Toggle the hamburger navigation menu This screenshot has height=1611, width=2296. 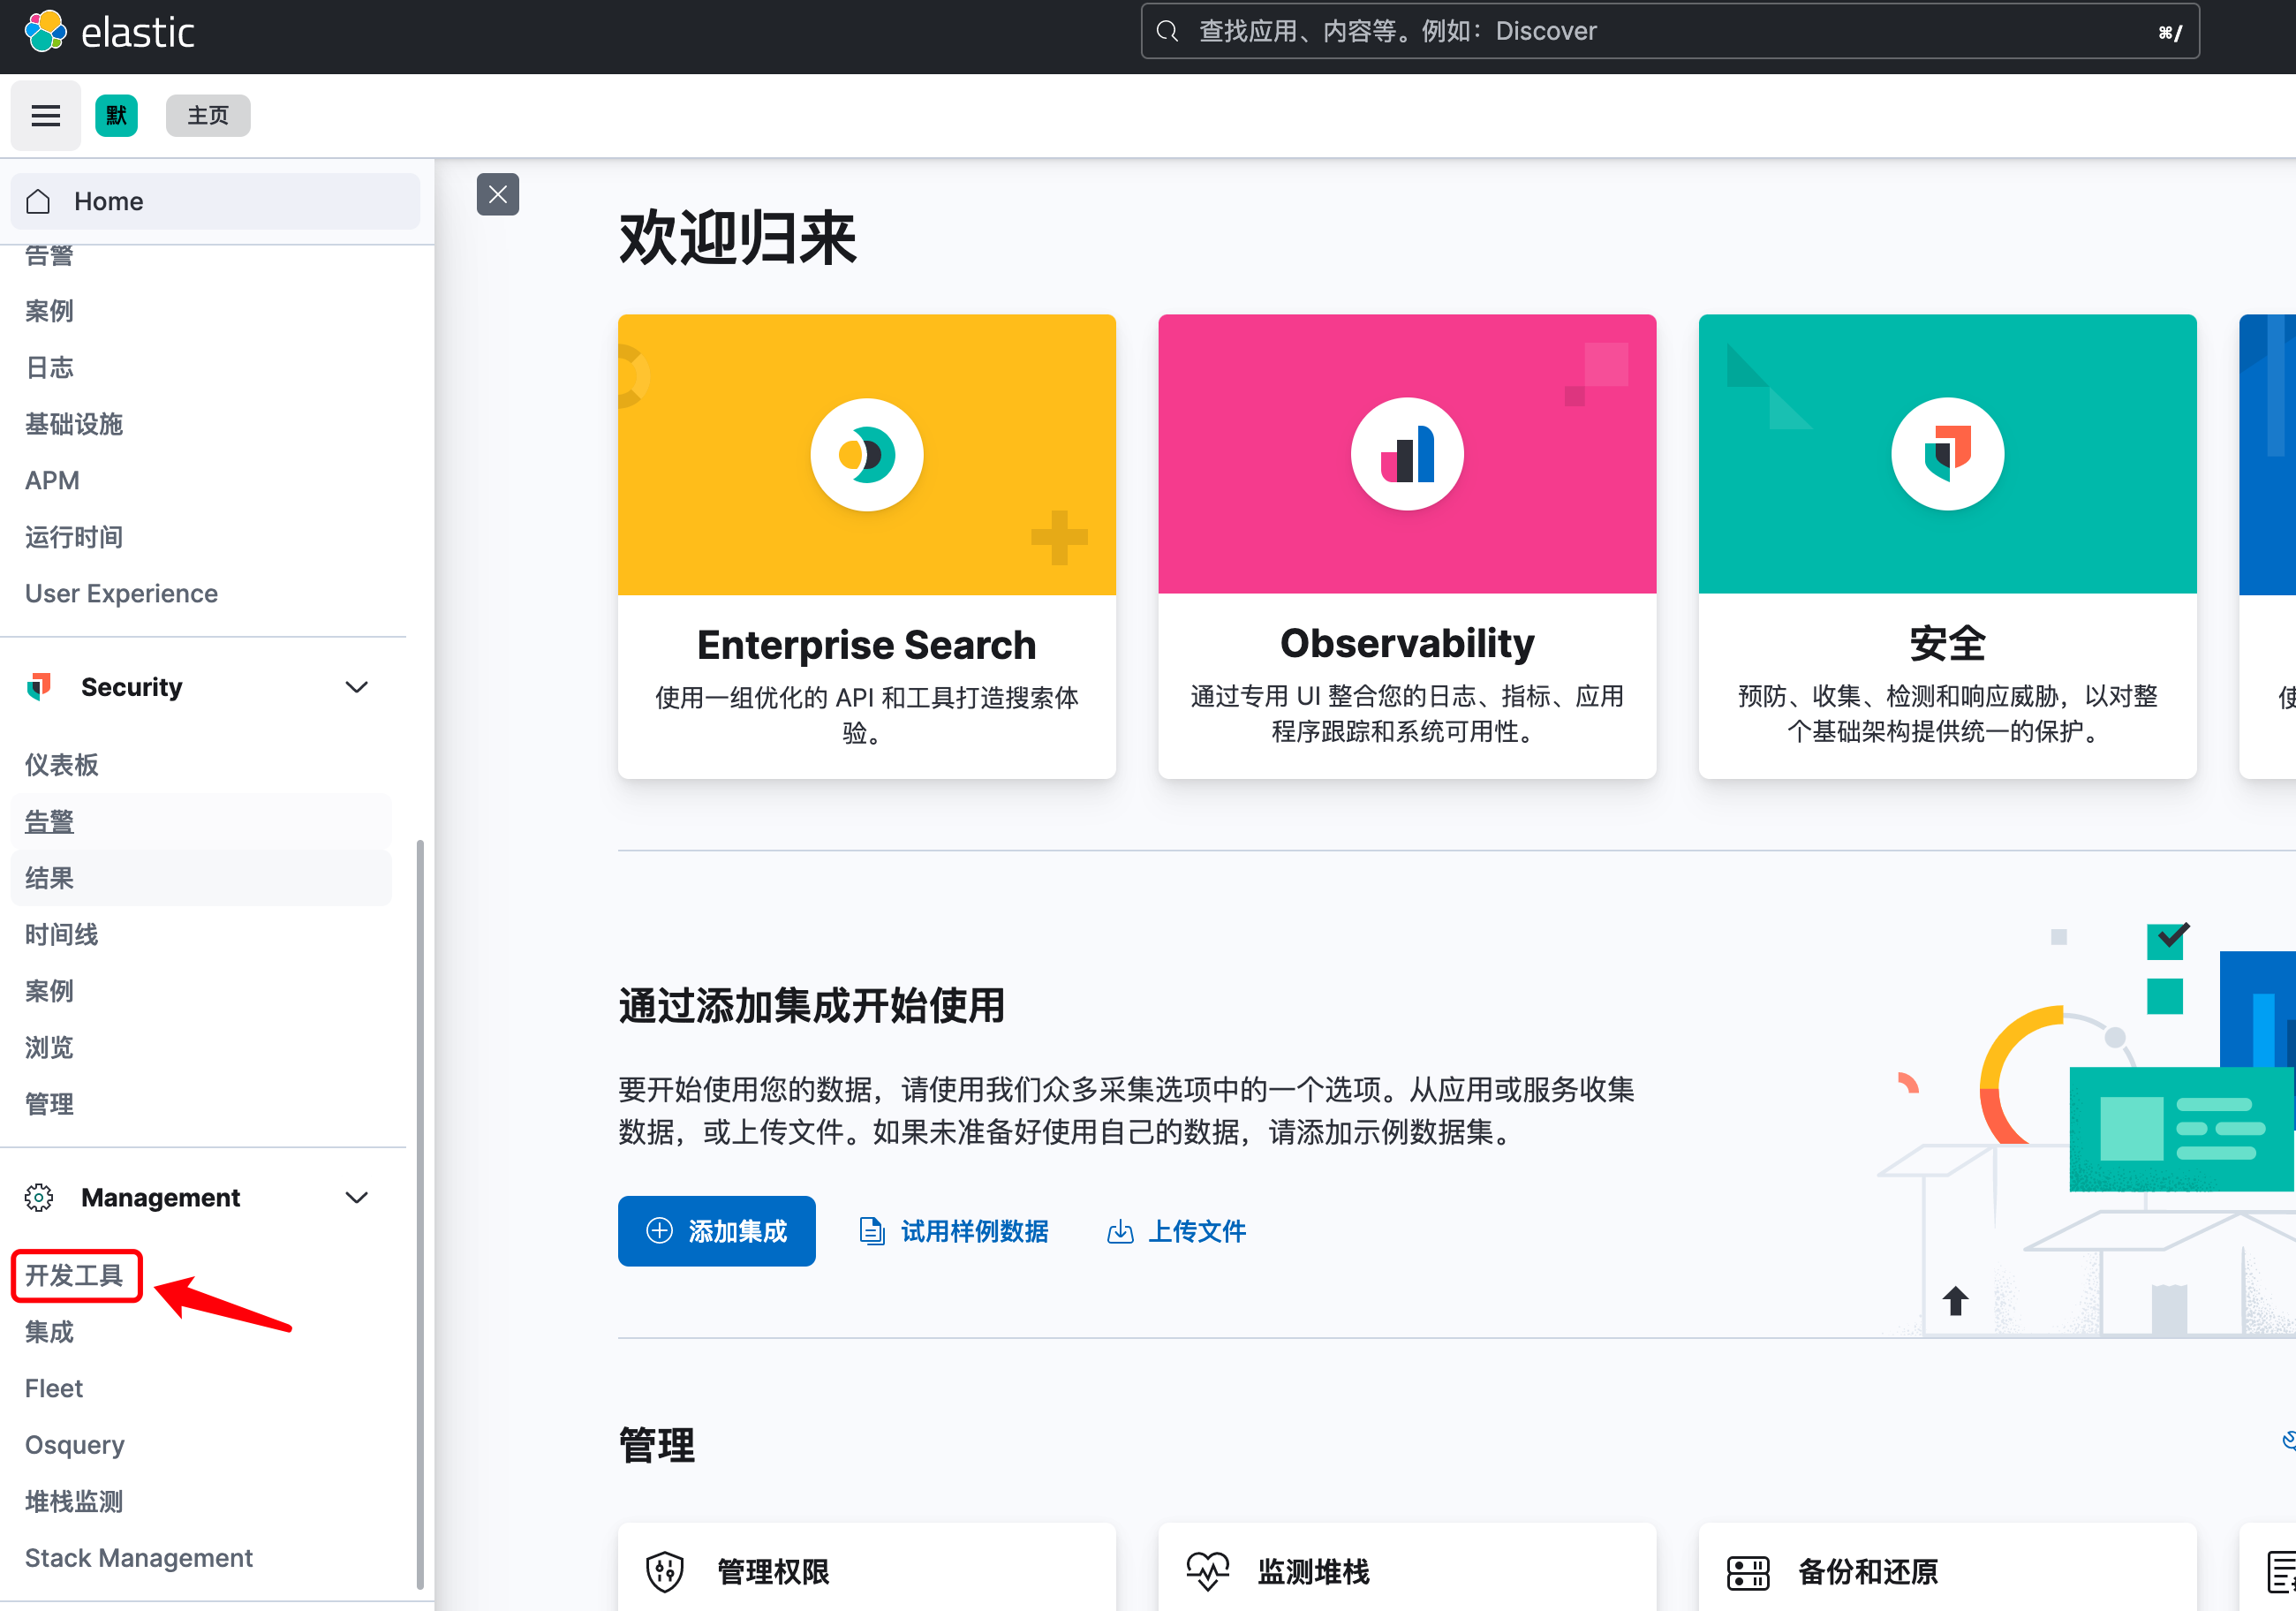coord(45,116)
